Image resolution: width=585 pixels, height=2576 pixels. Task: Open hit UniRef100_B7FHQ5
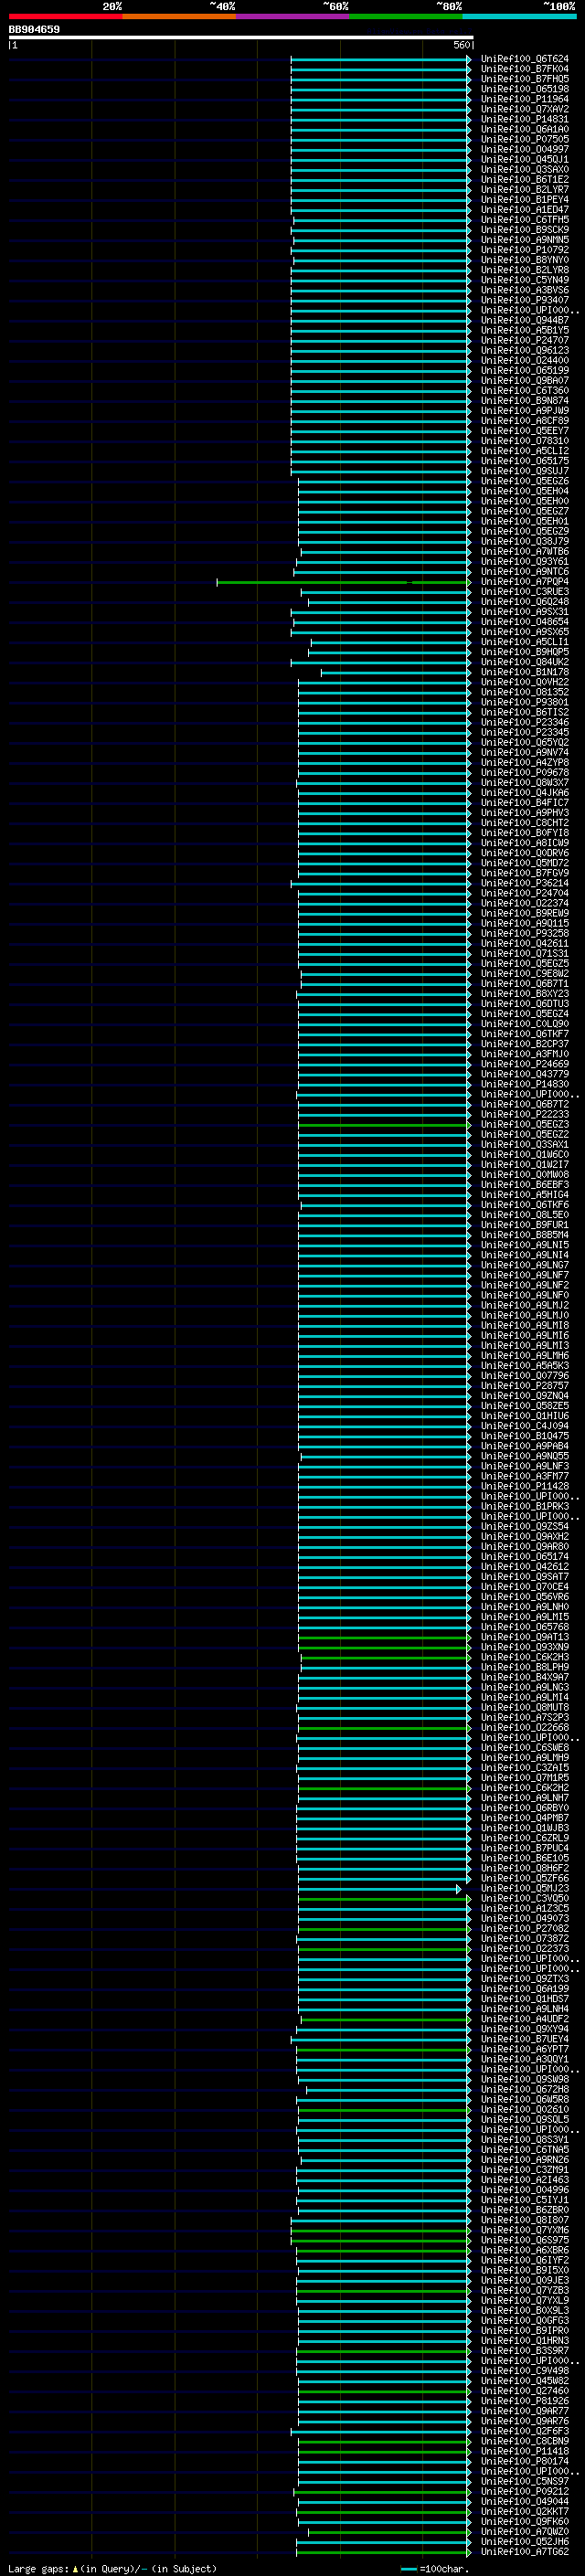pyautogui.click(x=525, y=79)
